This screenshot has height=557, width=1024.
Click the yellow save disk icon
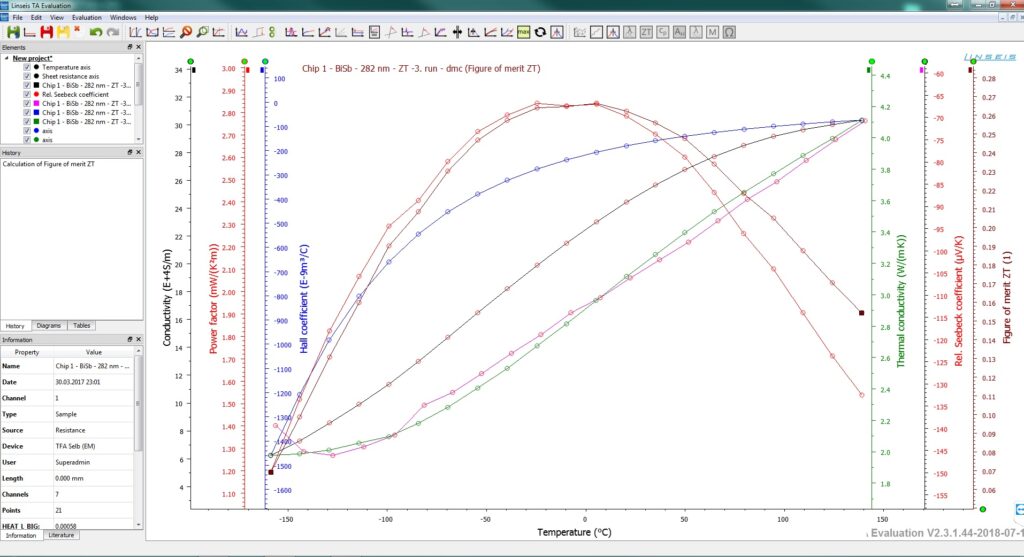pos(63,32)
